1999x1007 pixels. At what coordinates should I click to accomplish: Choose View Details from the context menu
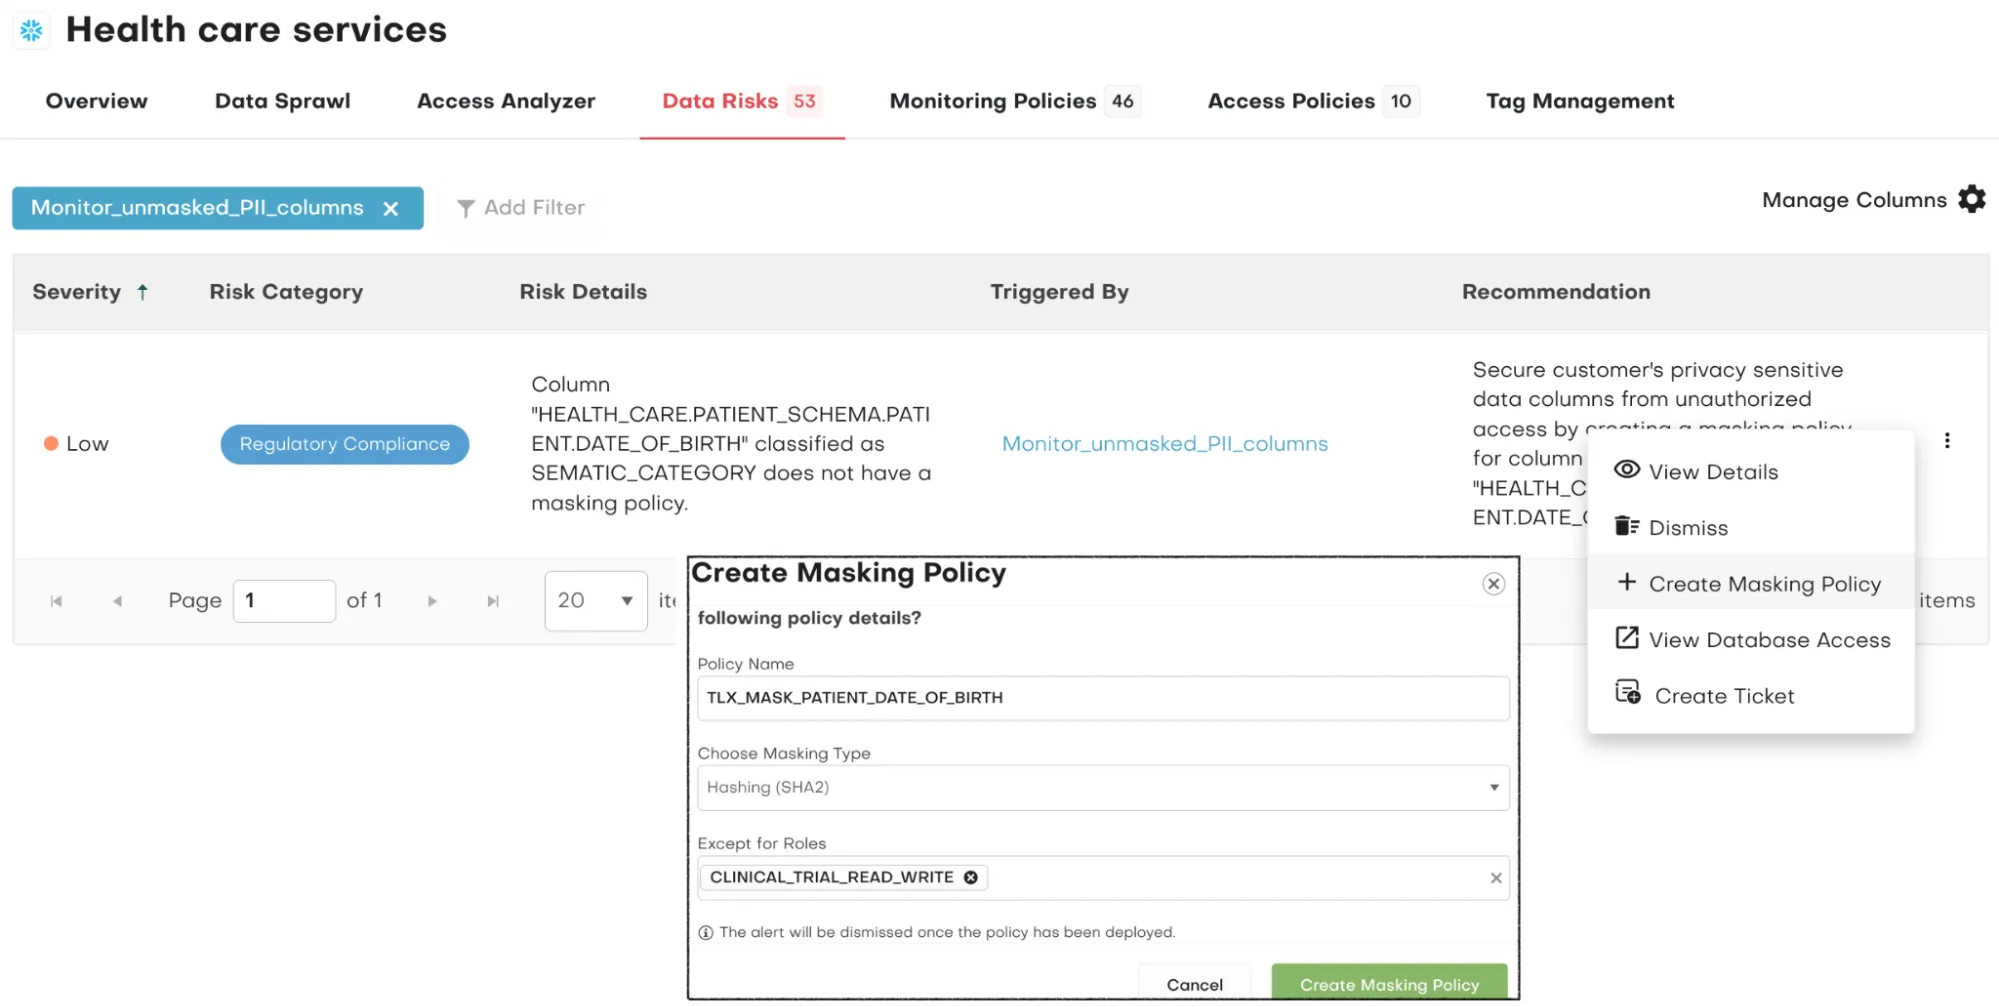pyautogui.click(x=1750, y=471)
